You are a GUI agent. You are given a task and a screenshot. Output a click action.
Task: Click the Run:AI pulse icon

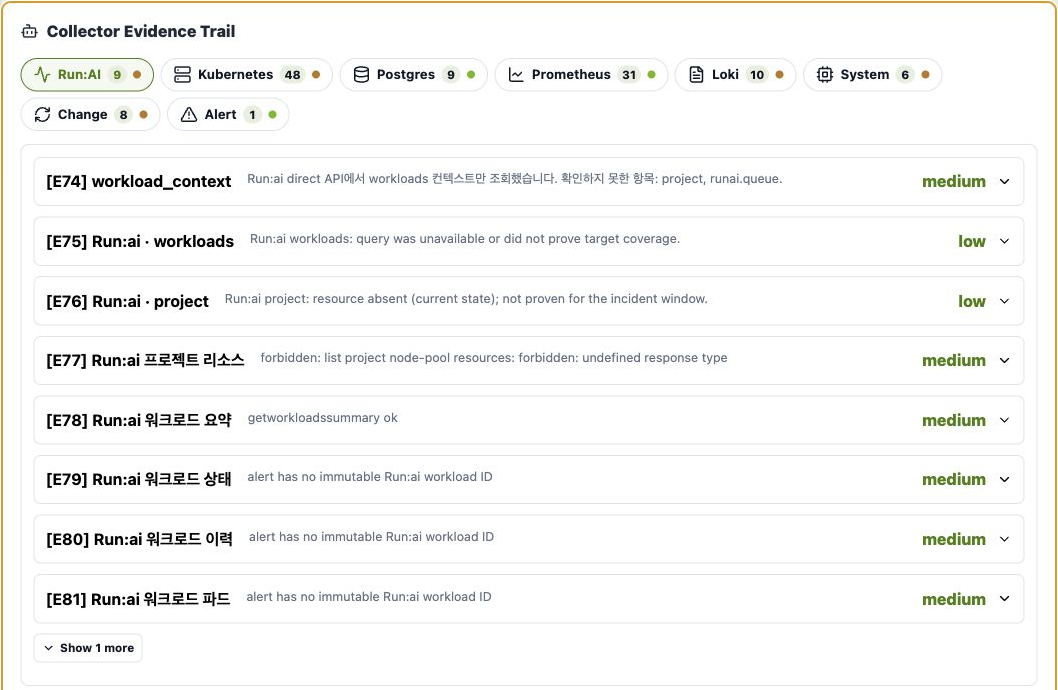43,74
